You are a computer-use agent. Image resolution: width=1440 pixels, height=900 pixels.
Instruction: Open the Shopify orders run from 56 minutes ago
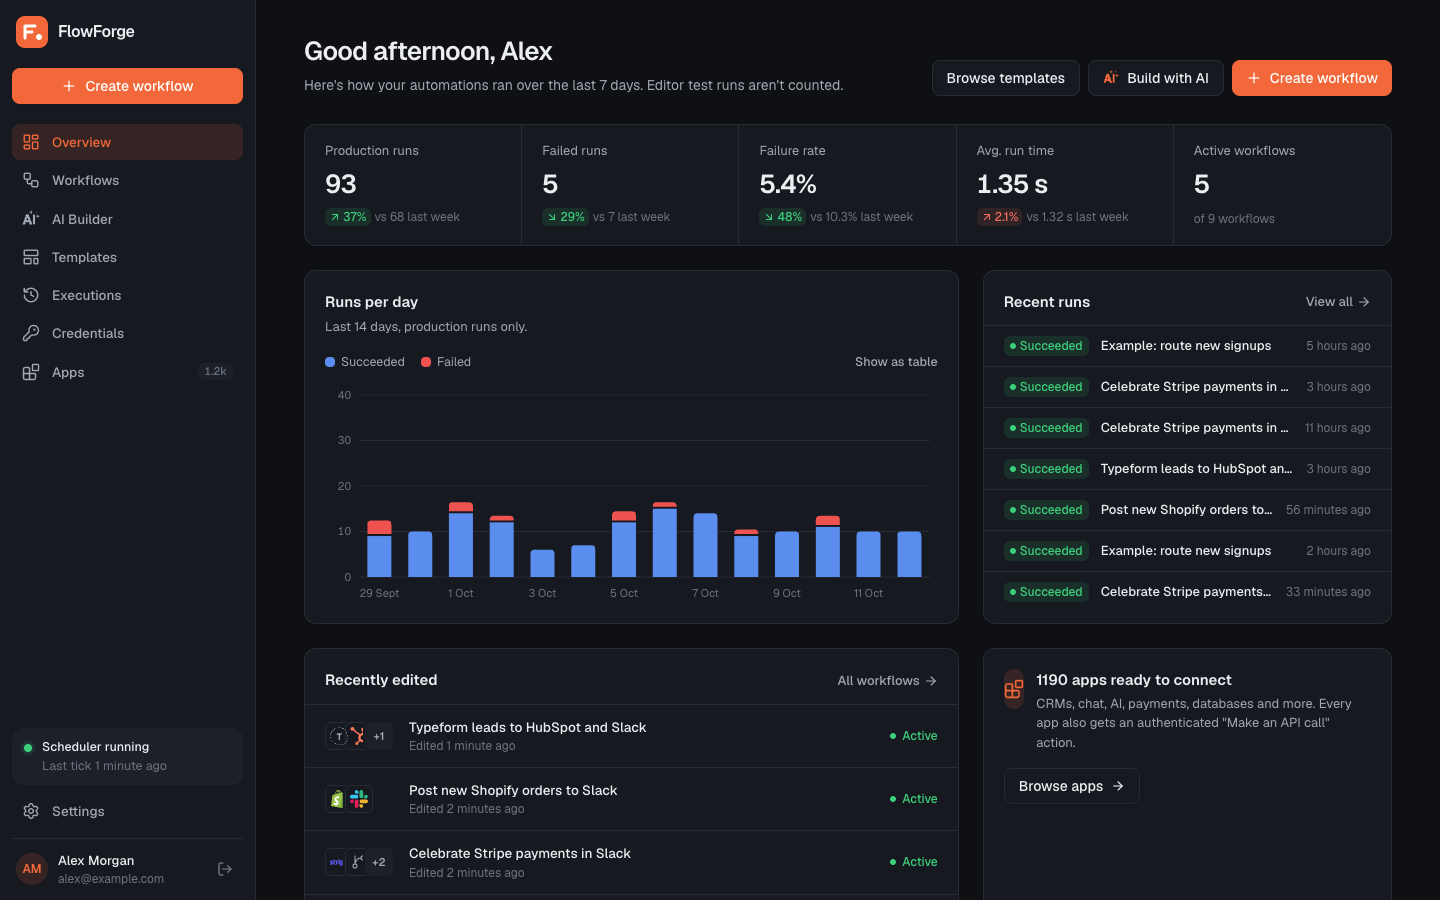tap(1187, 510)
